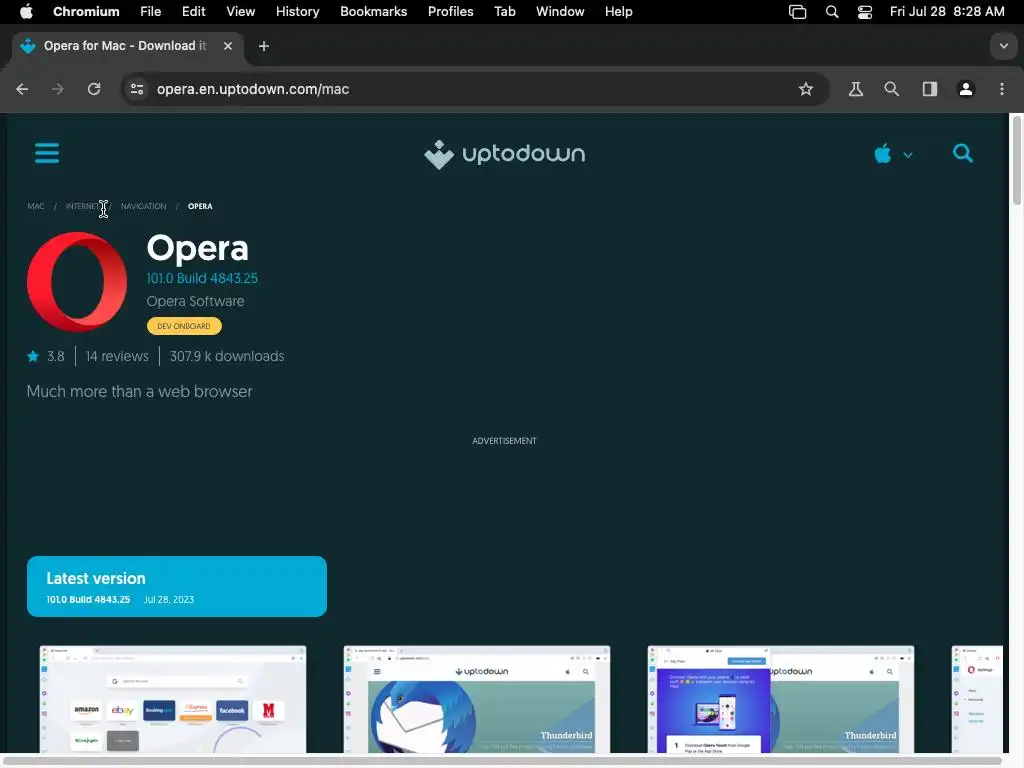The image size is (1024, 768).
Task: Click the Stage Manager menu bar icon
Action: (797, 12)
